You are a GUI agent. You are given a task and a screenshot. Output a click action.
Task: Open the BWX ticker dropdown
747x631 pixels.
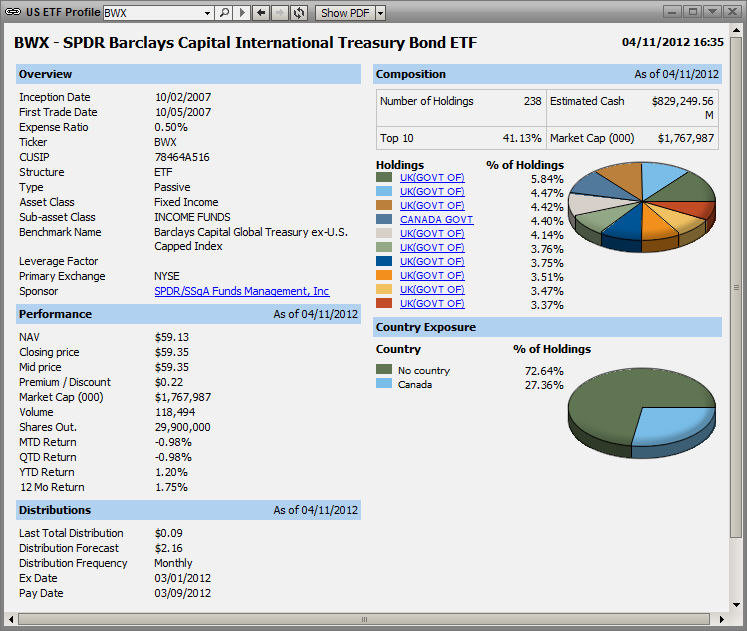[207, 13]
